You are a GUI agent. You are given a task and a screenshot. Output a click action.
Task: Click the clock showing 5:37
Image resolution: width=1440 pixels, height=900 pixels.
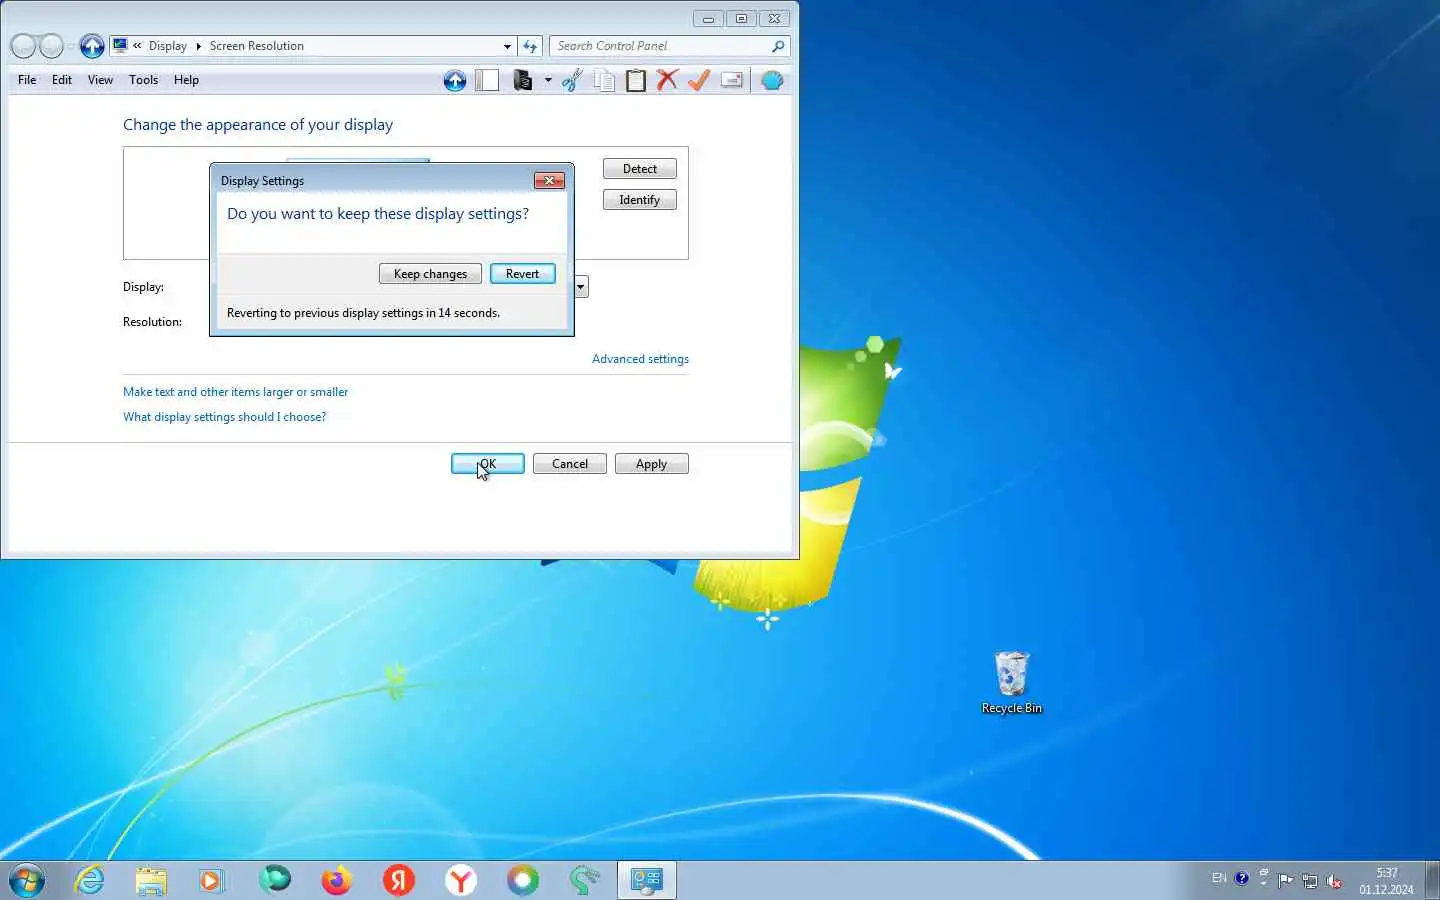point(1386,881)
